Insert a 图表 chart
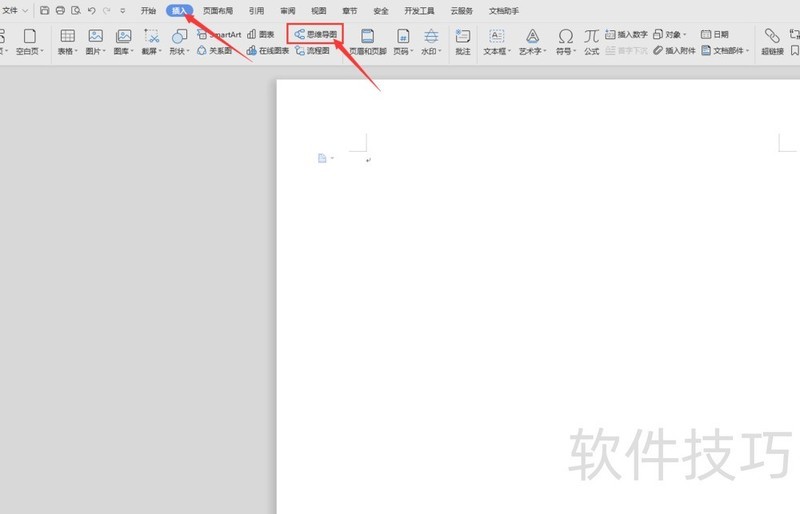800x514 pixels. click(x=261, y=34)
